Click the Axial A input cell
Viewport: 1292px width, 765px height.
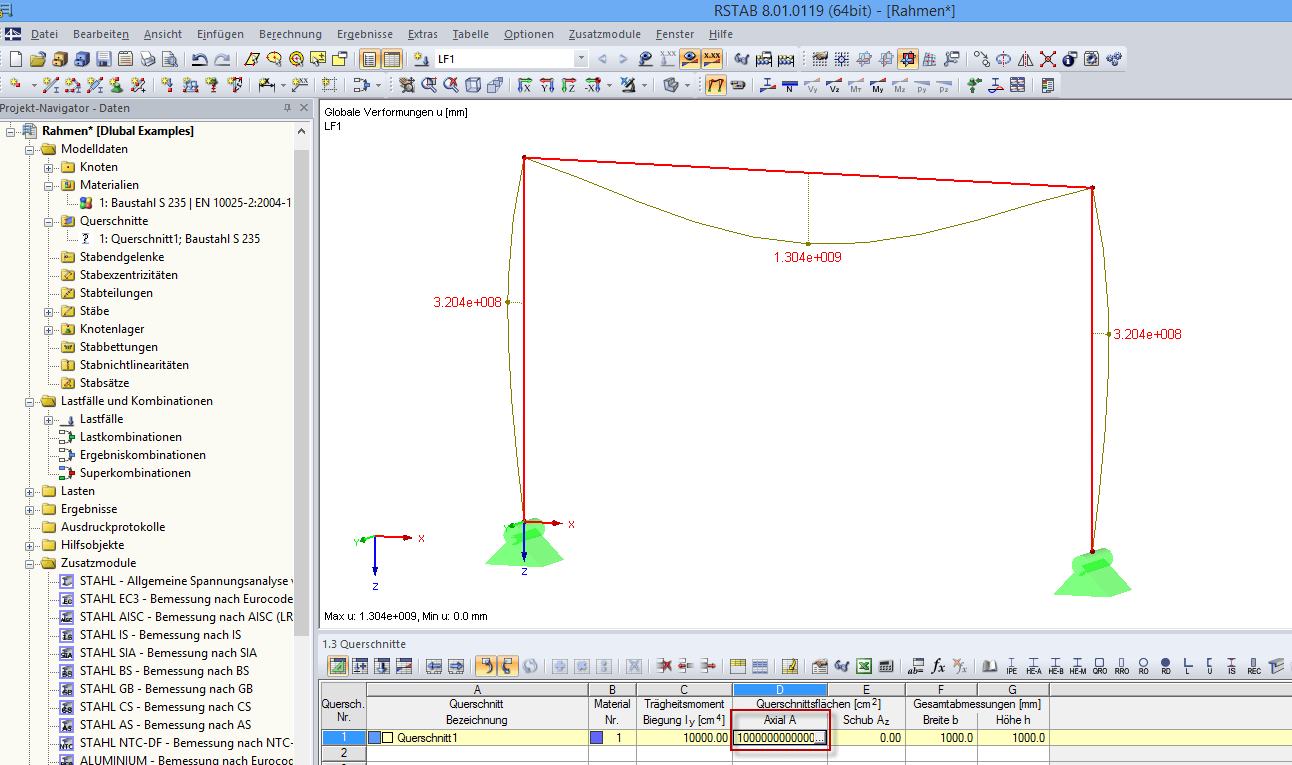[x=780, y=738]
